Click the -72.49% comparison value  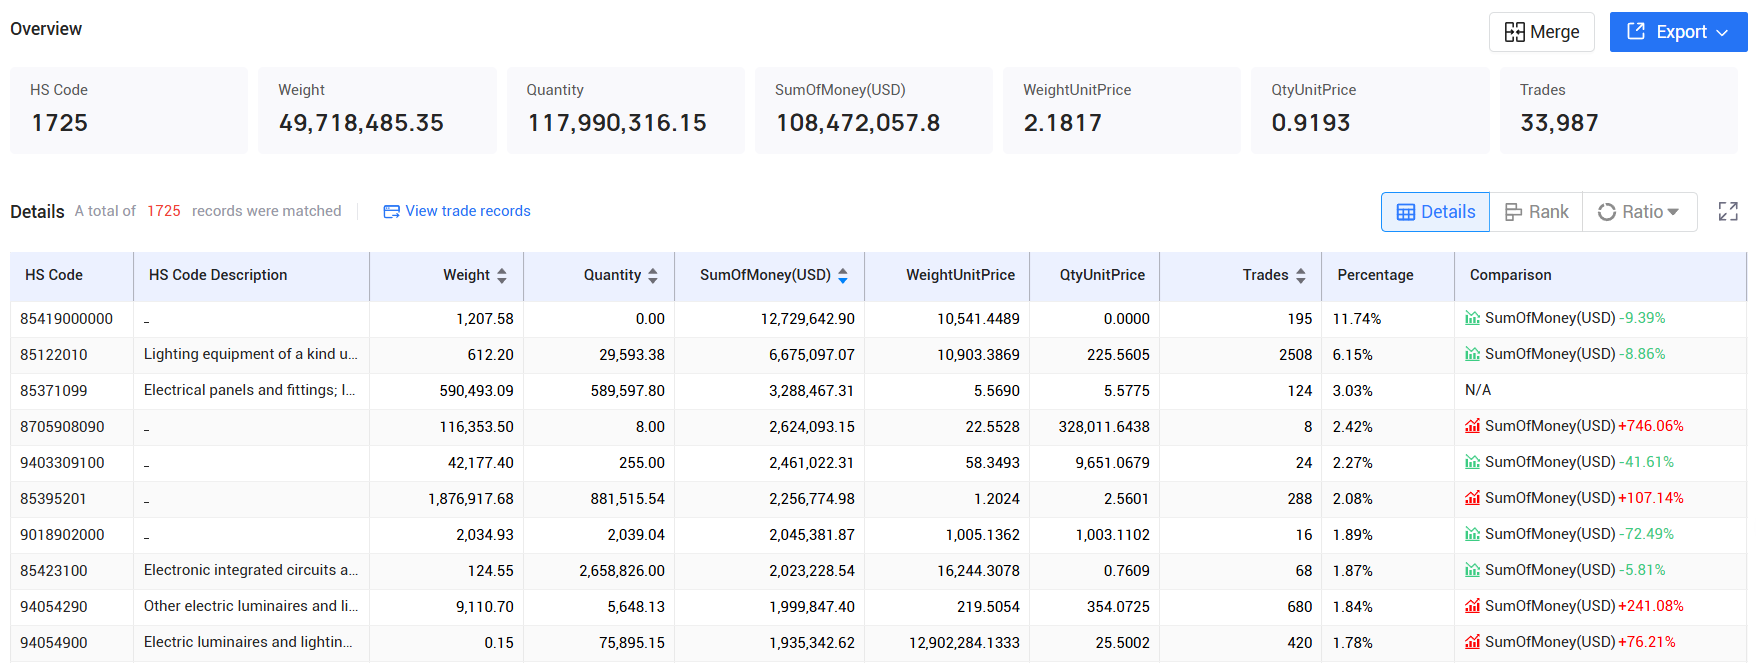[1646, 534]
